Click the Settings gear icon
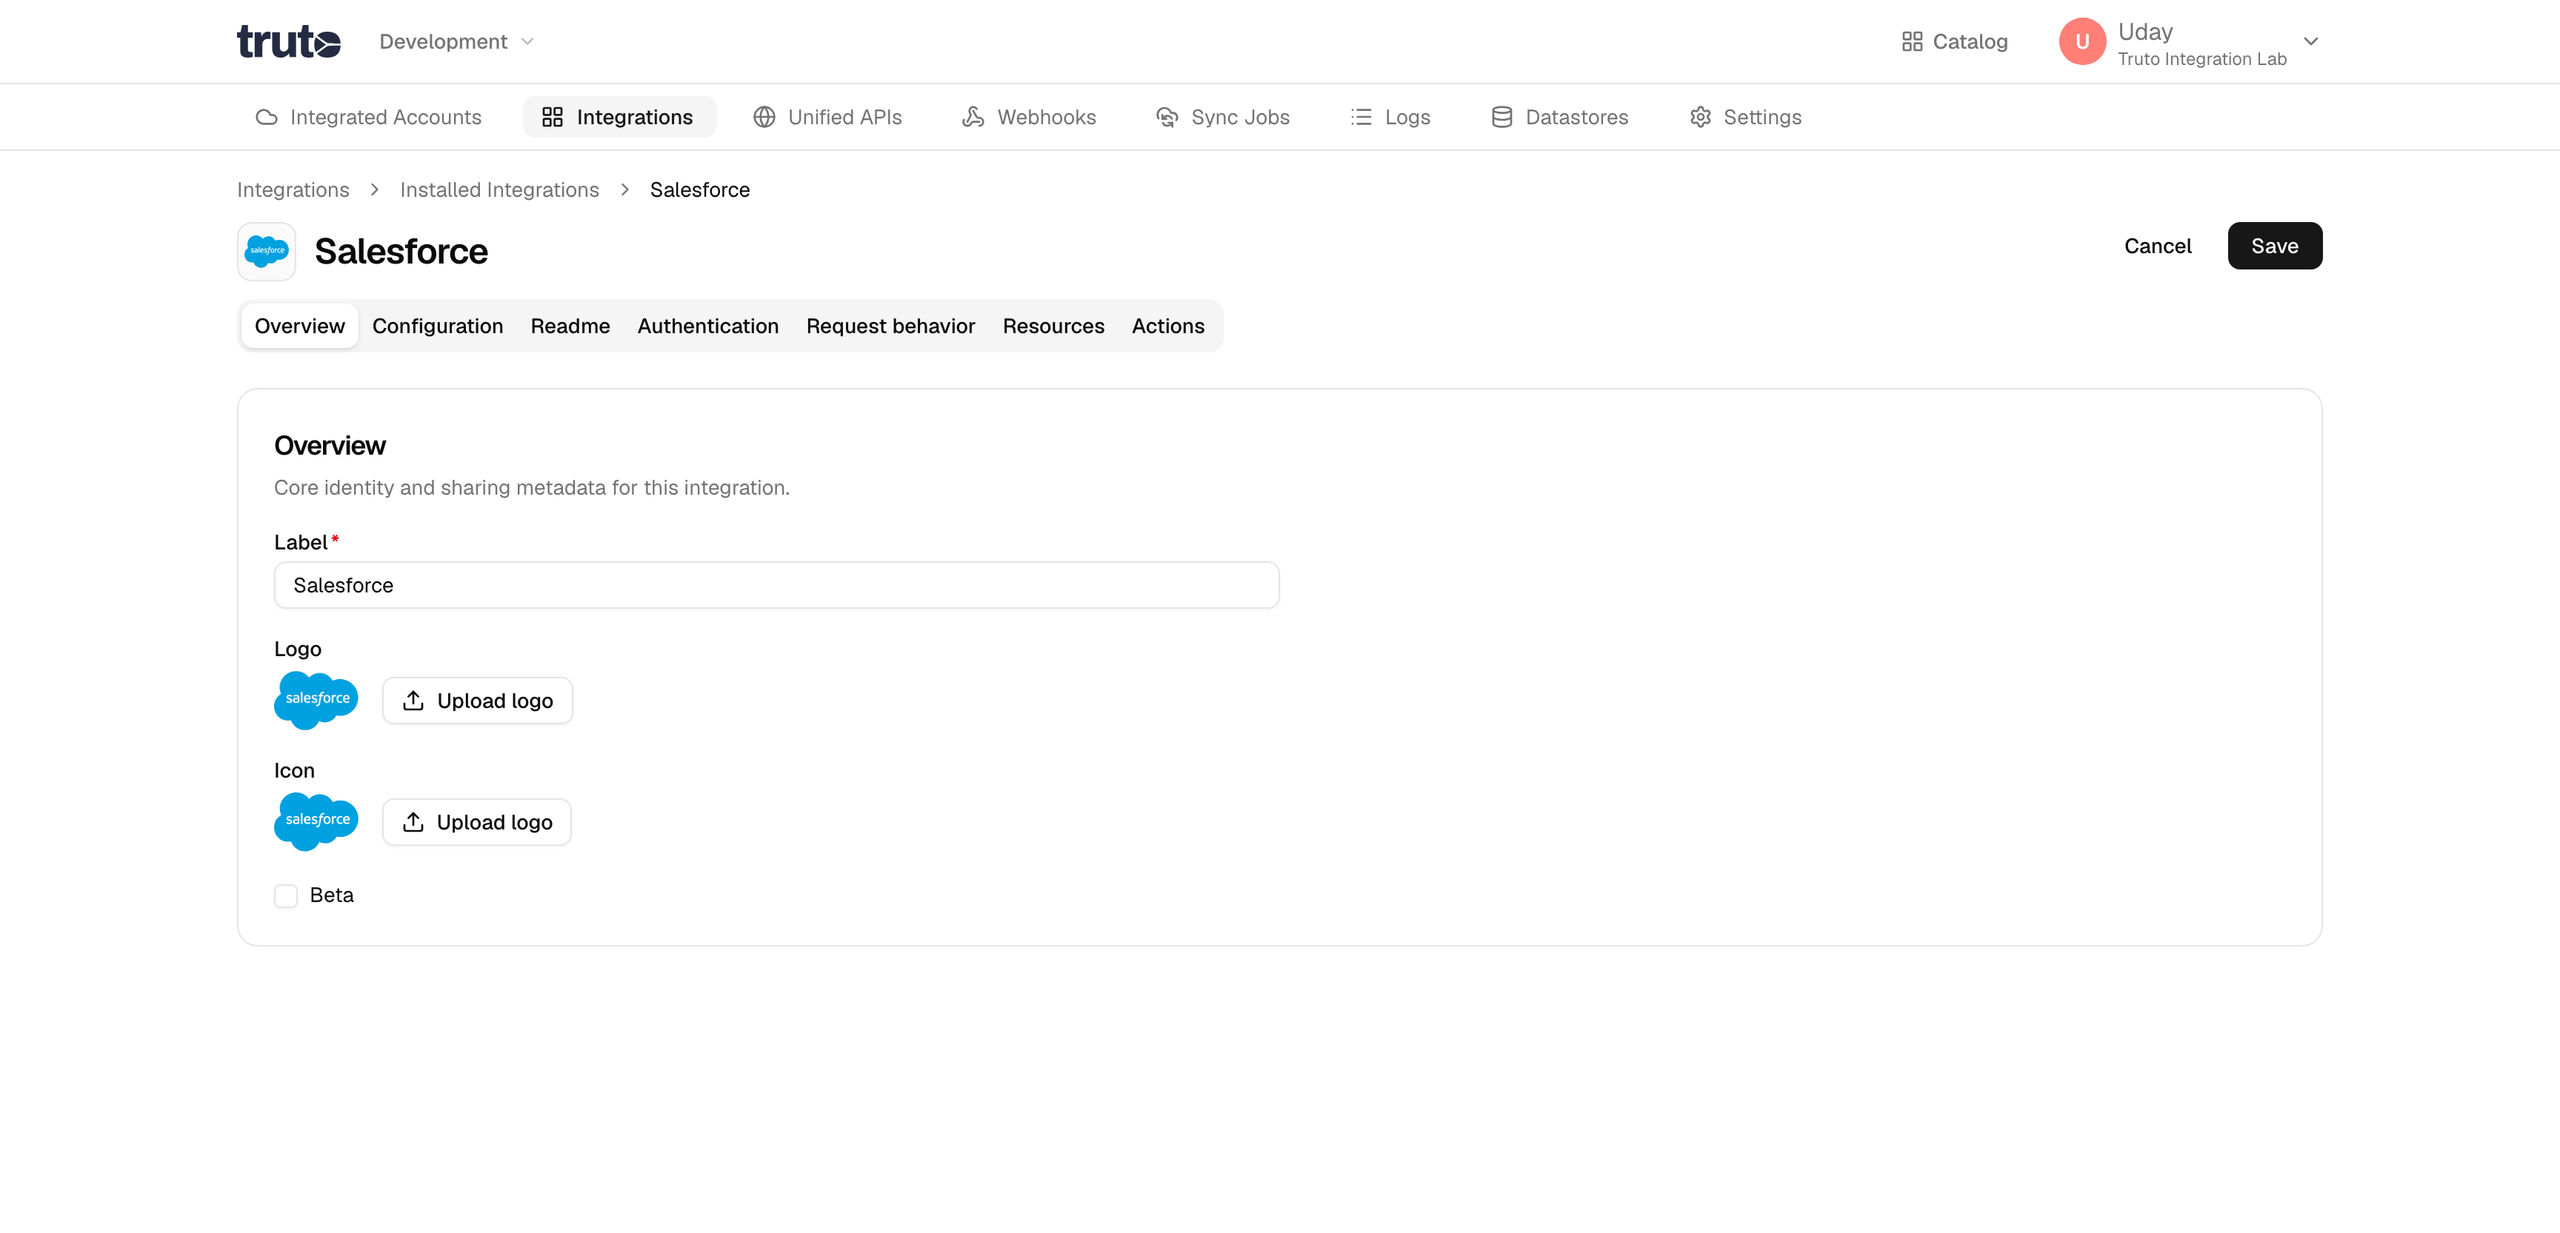This screenshot has height=1233, width=2560. [x=1700, y=117]
